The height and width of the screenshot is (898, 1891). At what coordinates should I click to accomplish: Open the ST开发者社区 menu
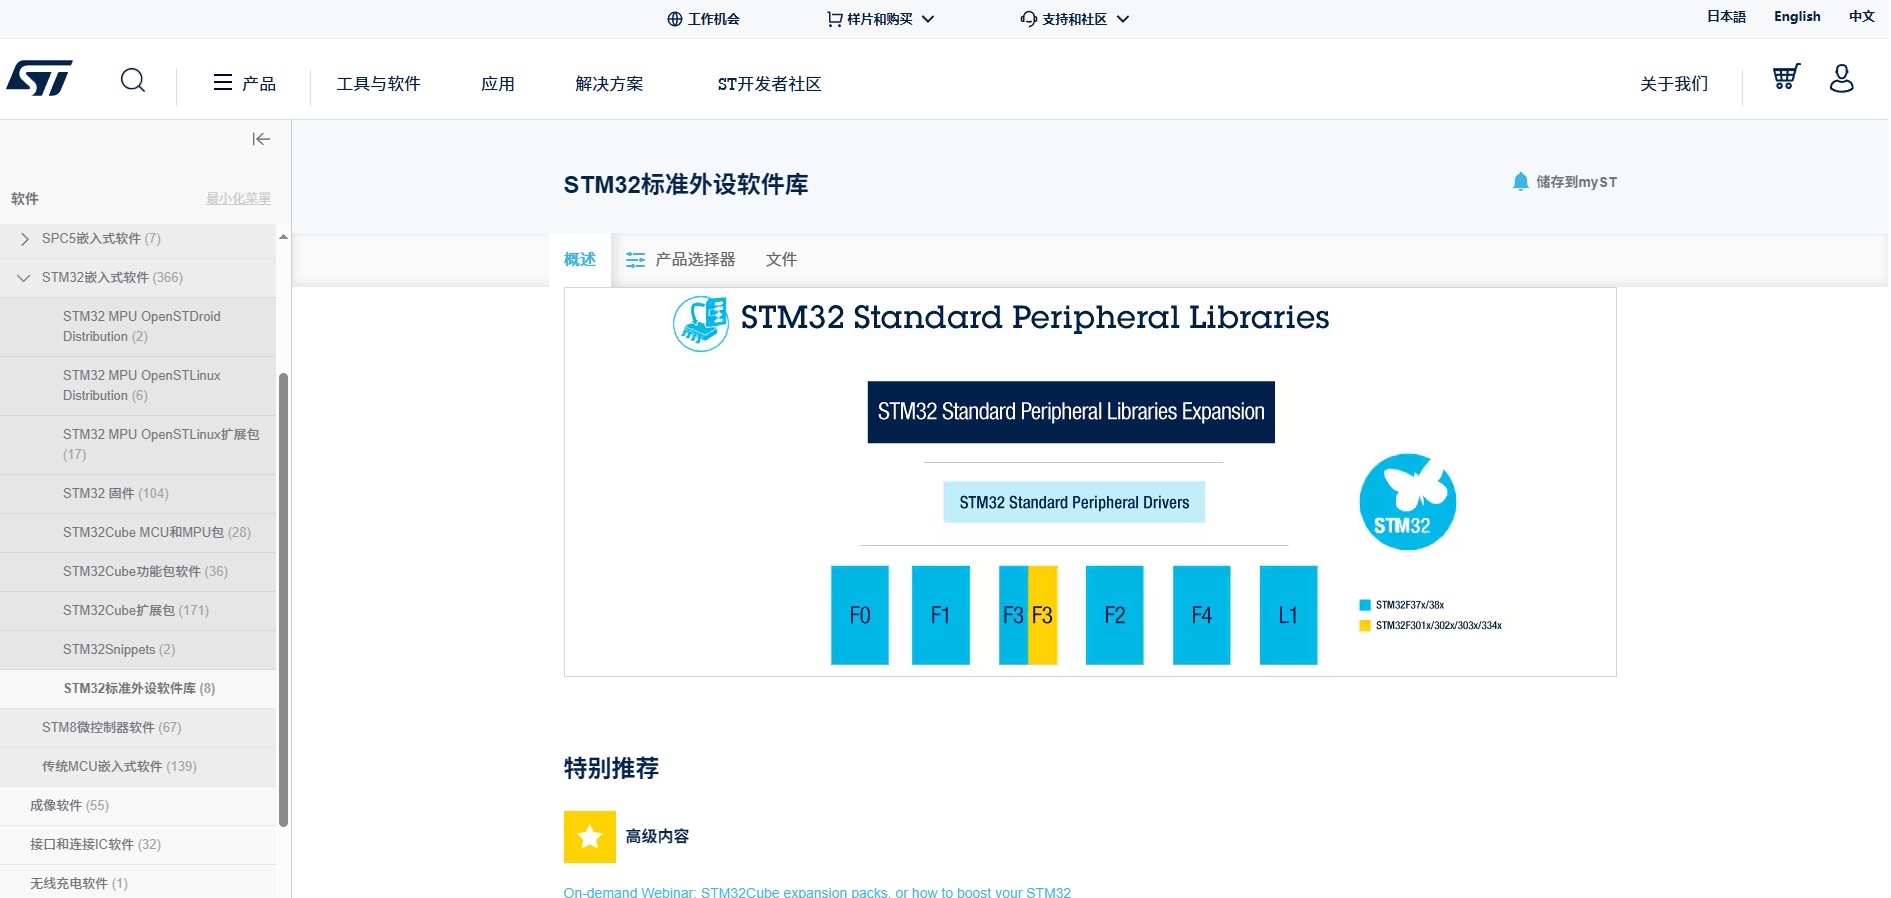[x=769, y=84]
